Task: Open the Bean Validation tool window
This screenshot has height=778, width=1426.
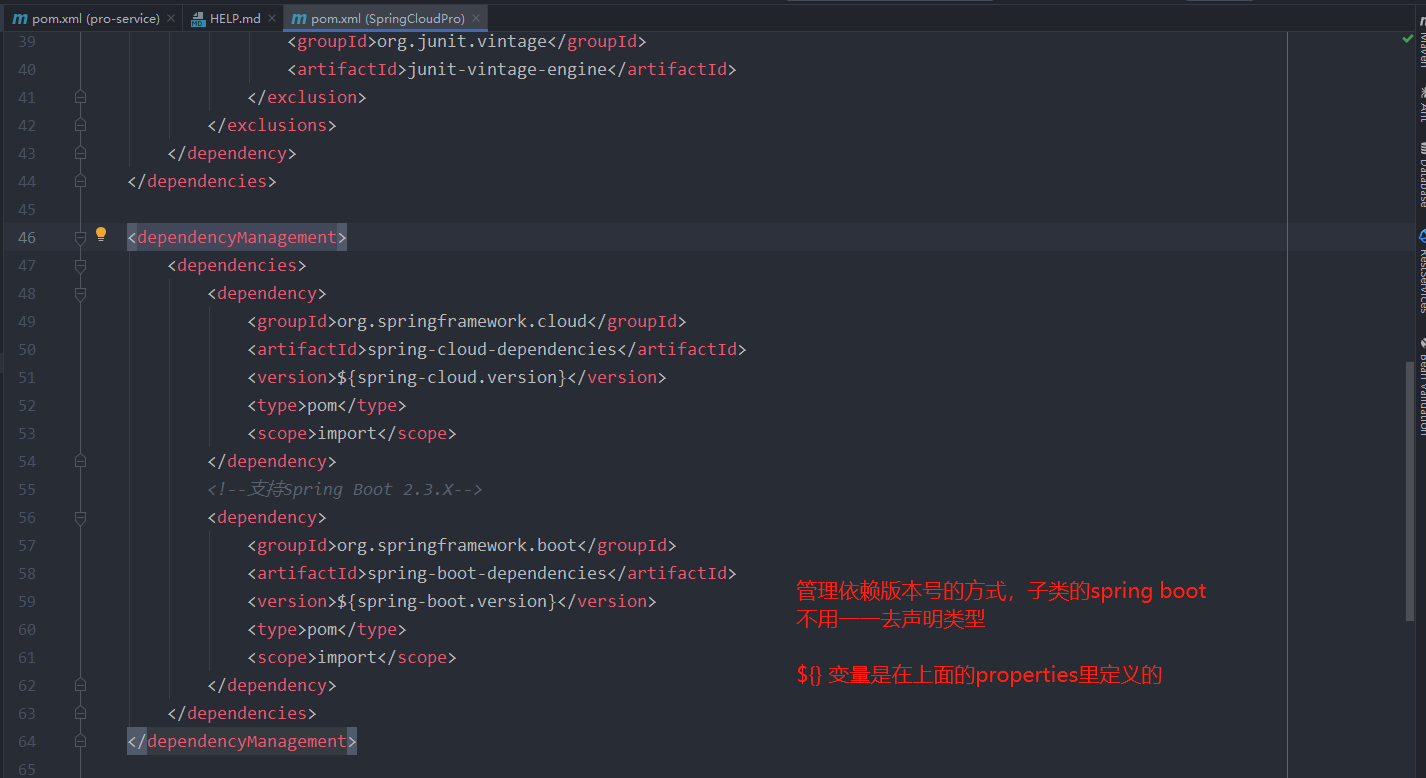Action: [1422, 385]
